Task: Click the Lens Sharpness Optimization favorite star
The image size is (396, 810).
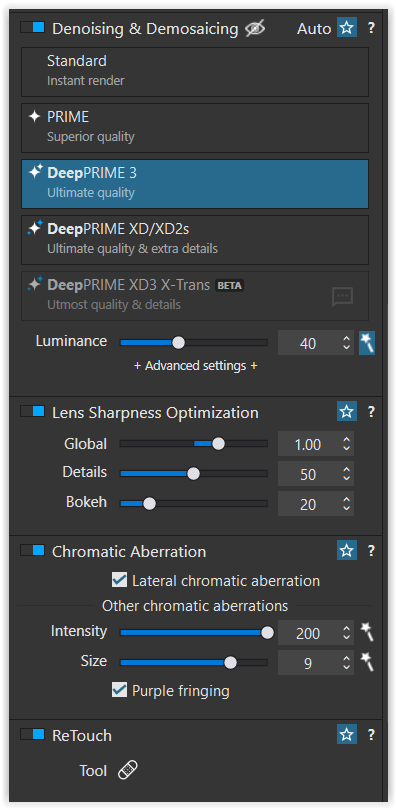Action: (347, 412)
